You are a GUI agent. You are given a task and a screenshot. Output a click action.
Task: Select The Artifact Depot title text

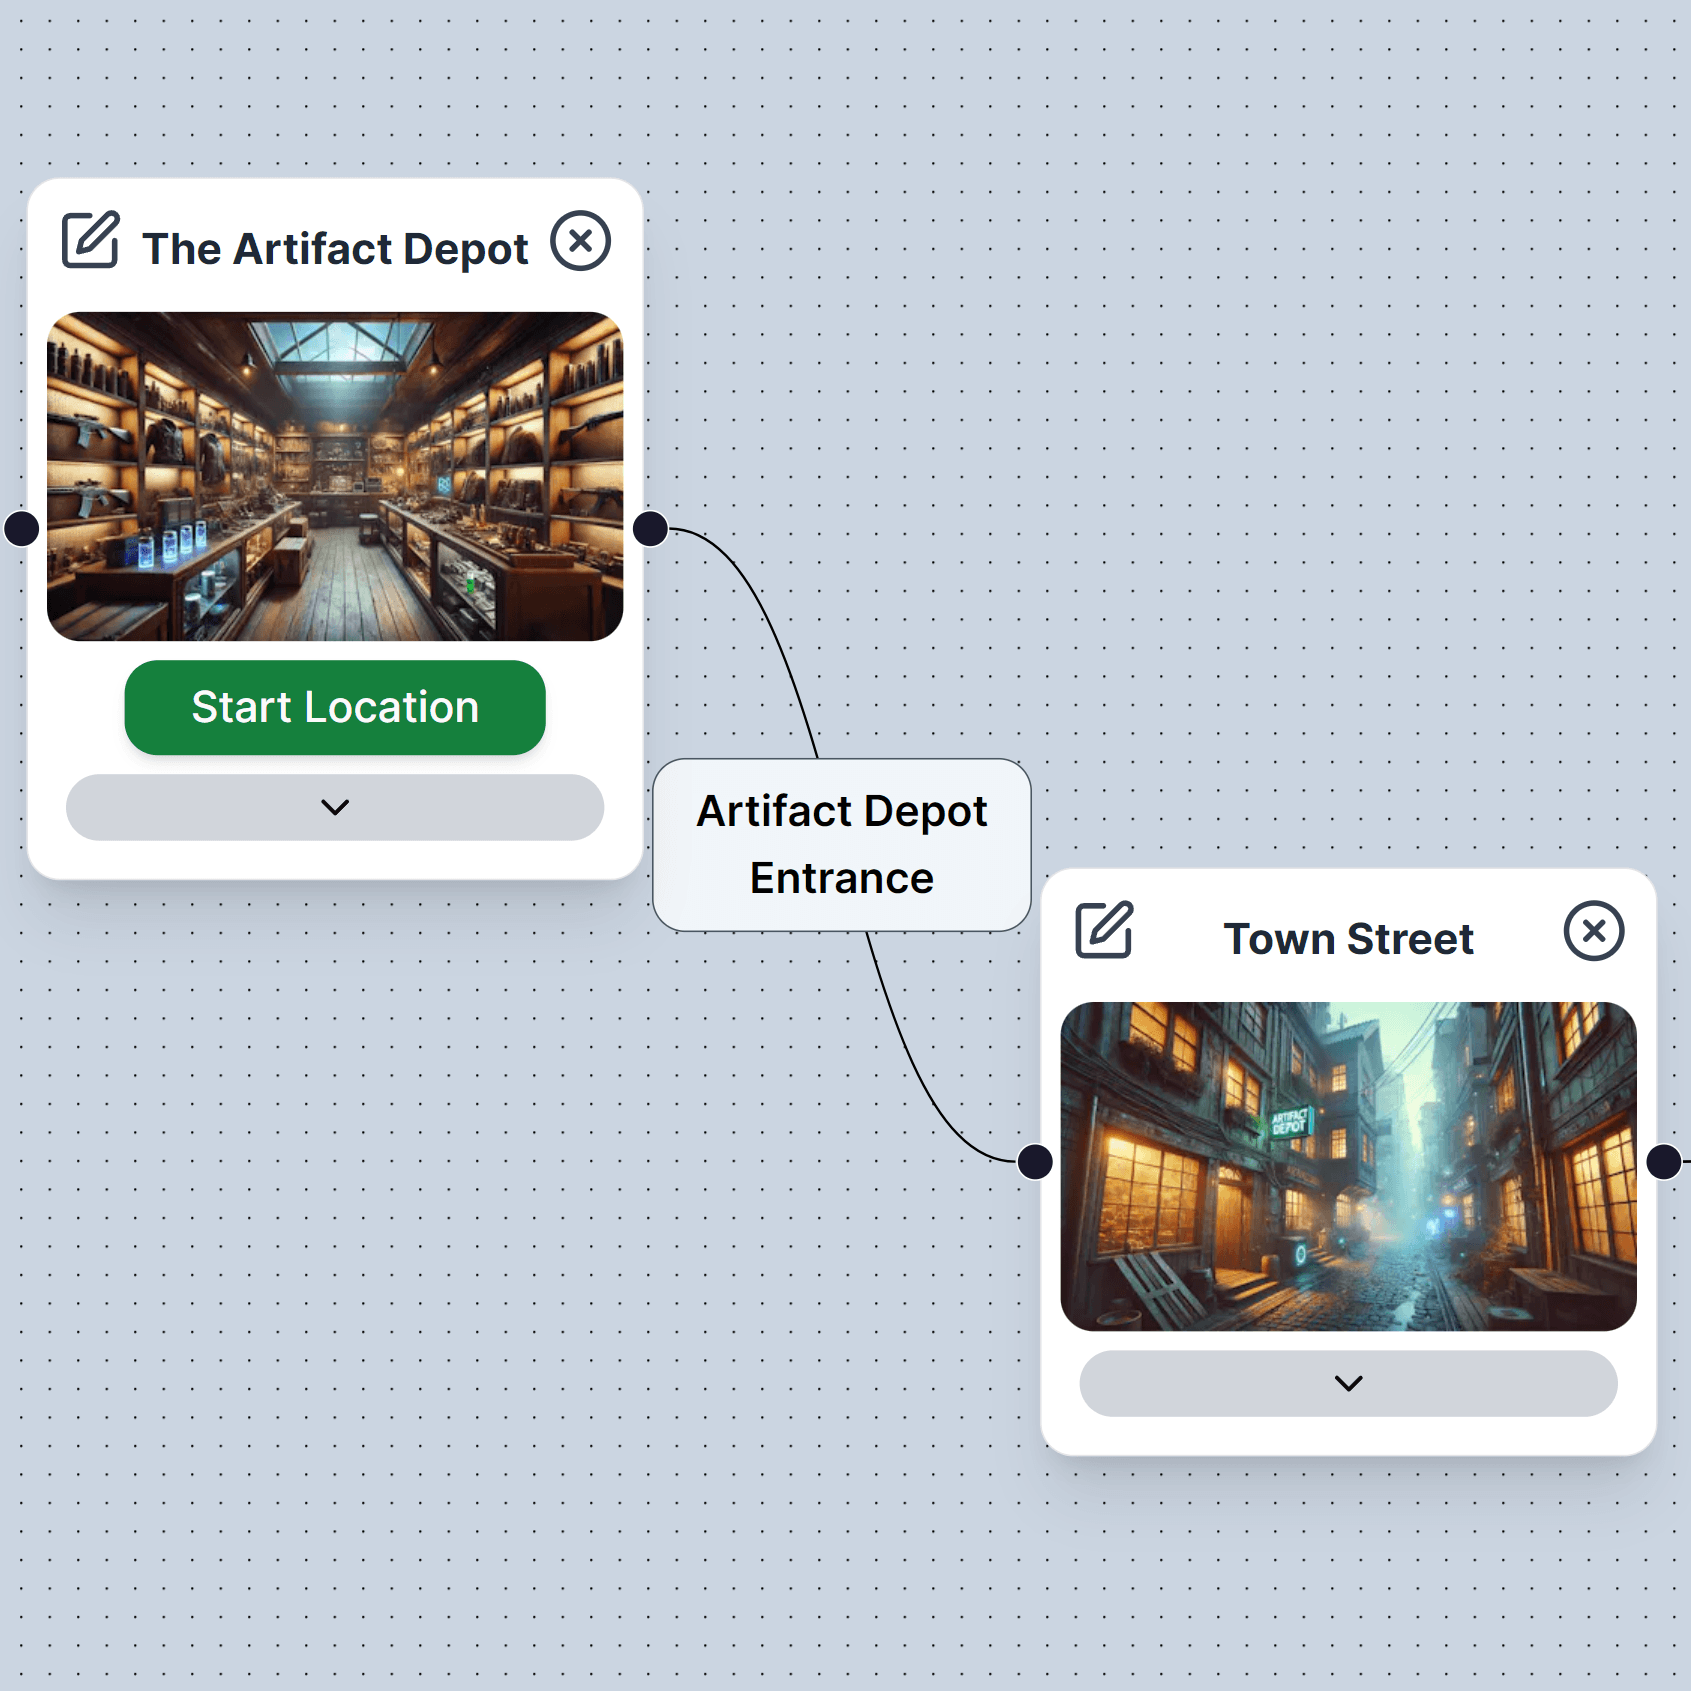[x=335, y=249]
